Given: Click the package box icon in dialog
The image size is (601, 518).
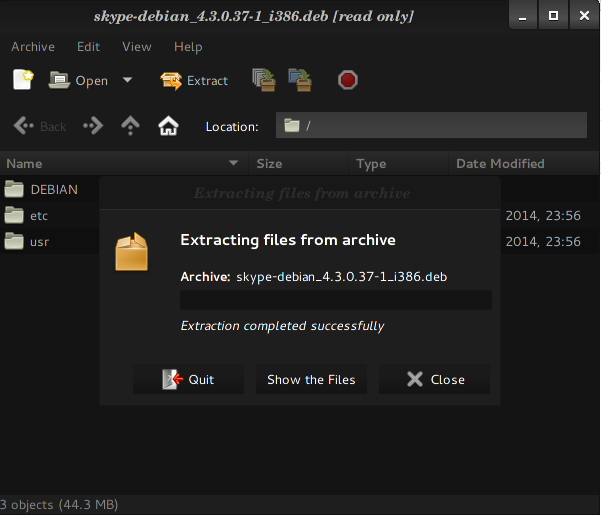Looking at the screenshot, I should (x=131, y=252).
